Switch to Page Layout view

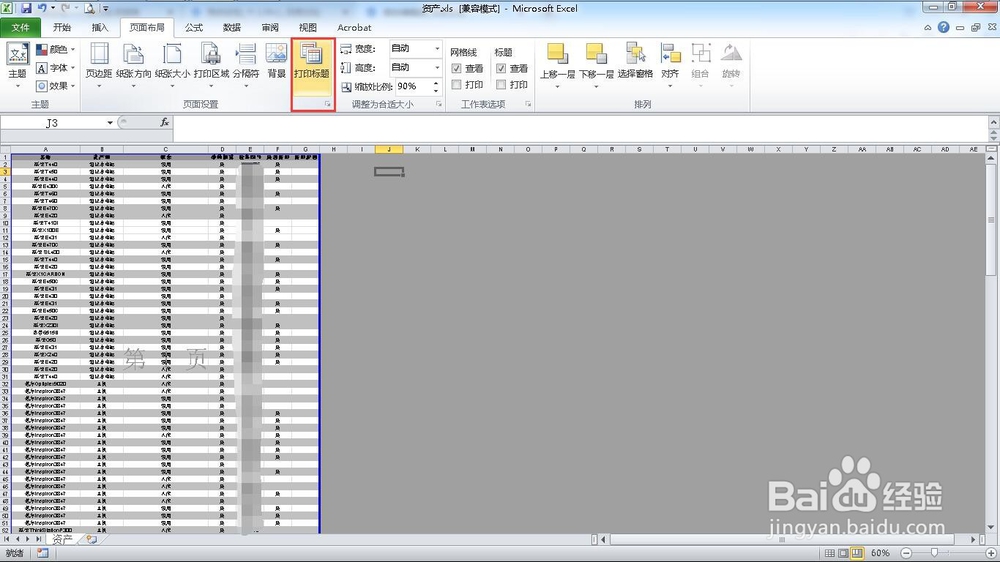[843, 553]
